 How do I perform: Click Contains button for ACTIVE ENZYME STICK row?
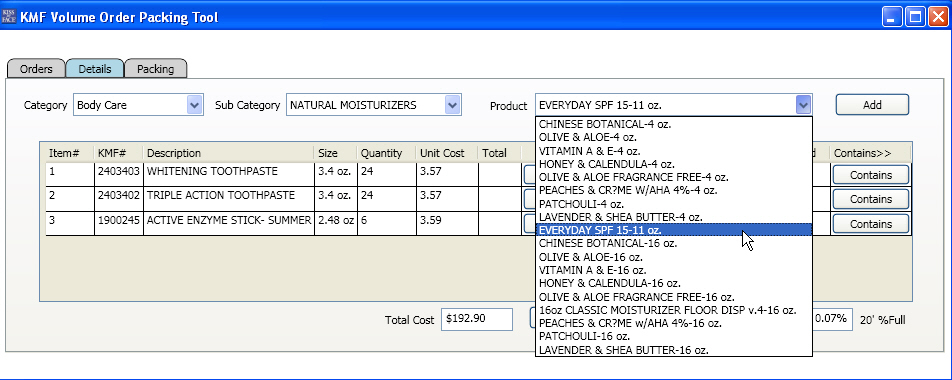pyautogui.click(x=871, y=224)
